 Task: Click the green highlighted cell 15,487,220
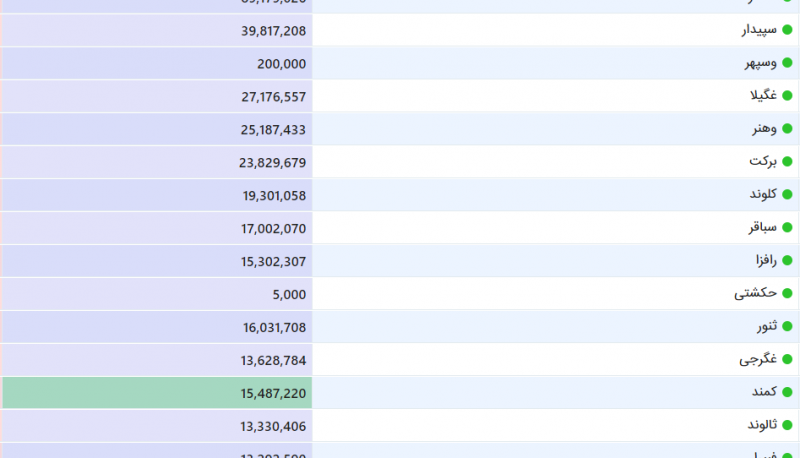[157, 393]
